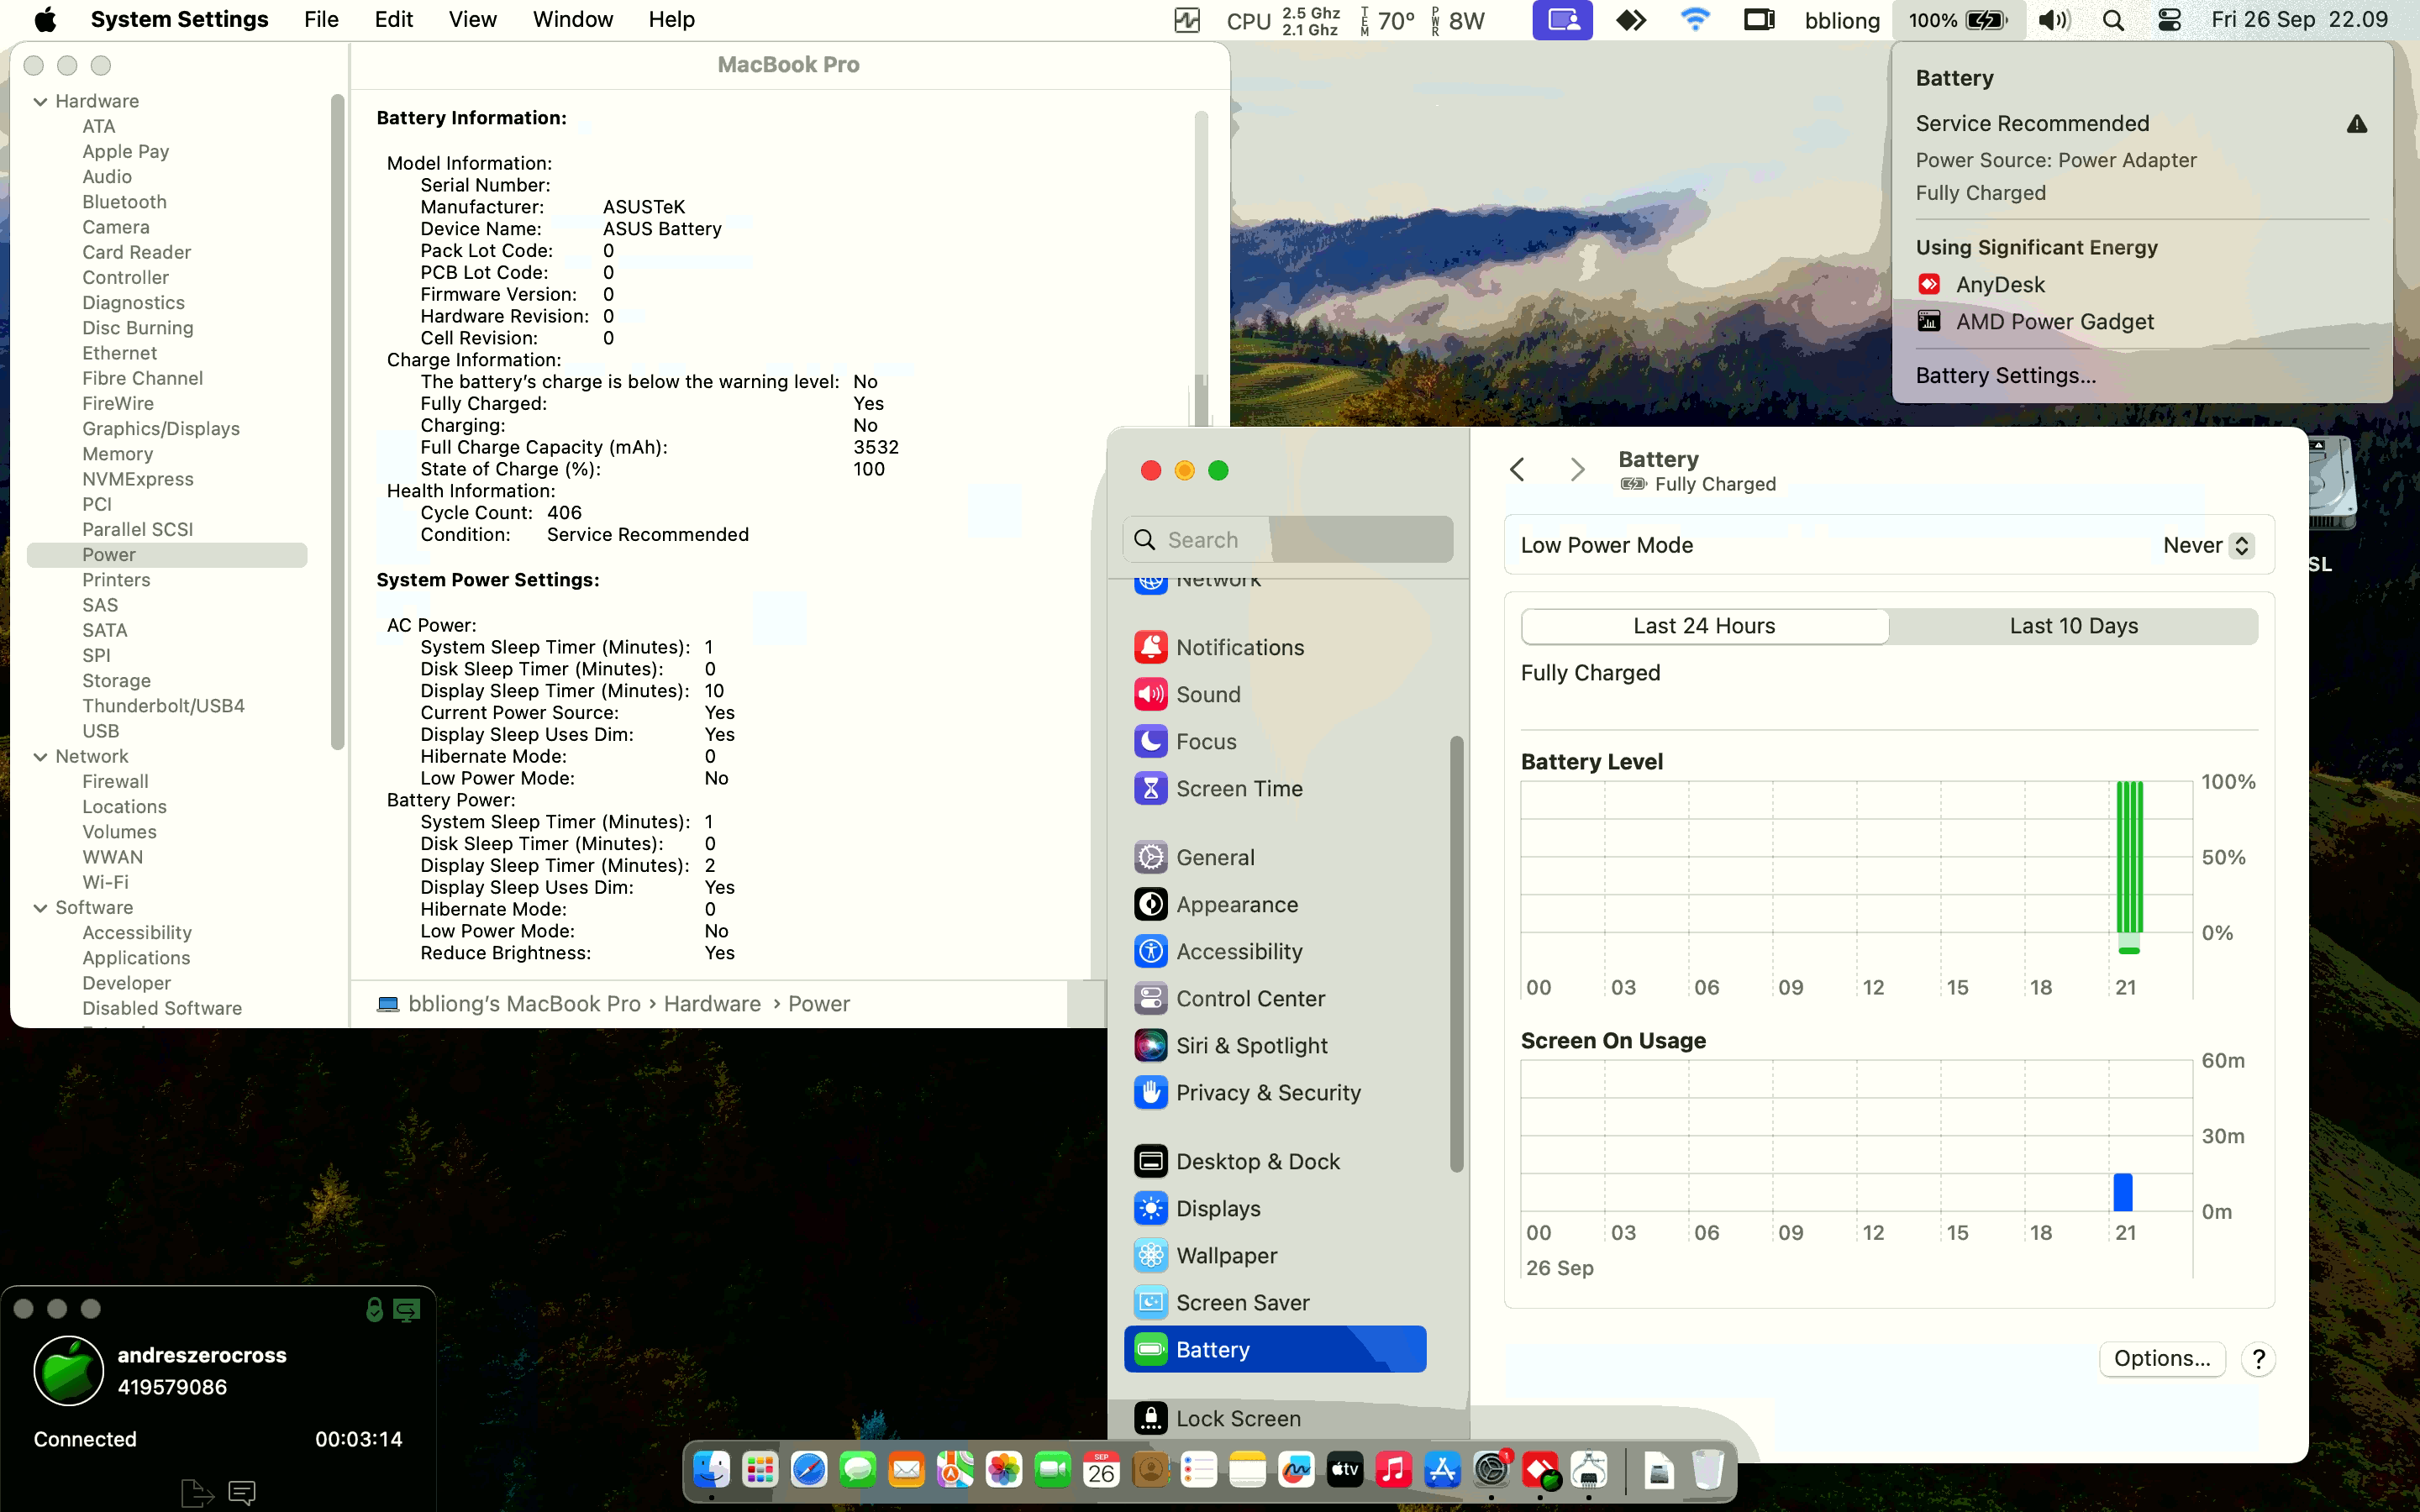Click the System Settings search field
This screenshot has height=1512, width=2420.
(1287, 540)
